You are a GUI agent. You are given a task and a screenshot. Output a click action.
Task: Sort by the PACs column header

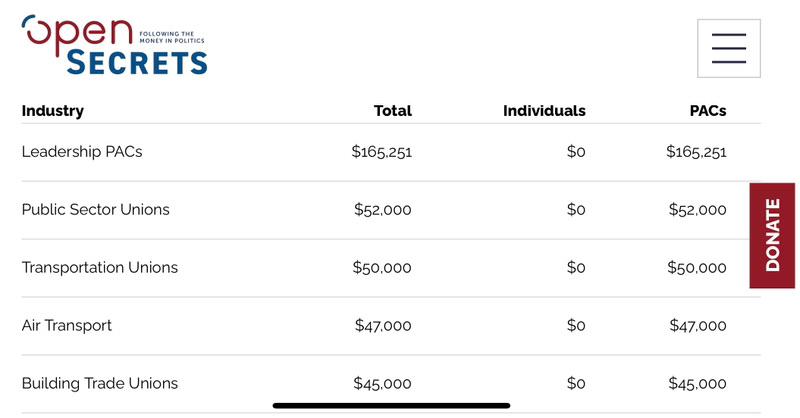(x=708, y=111)
